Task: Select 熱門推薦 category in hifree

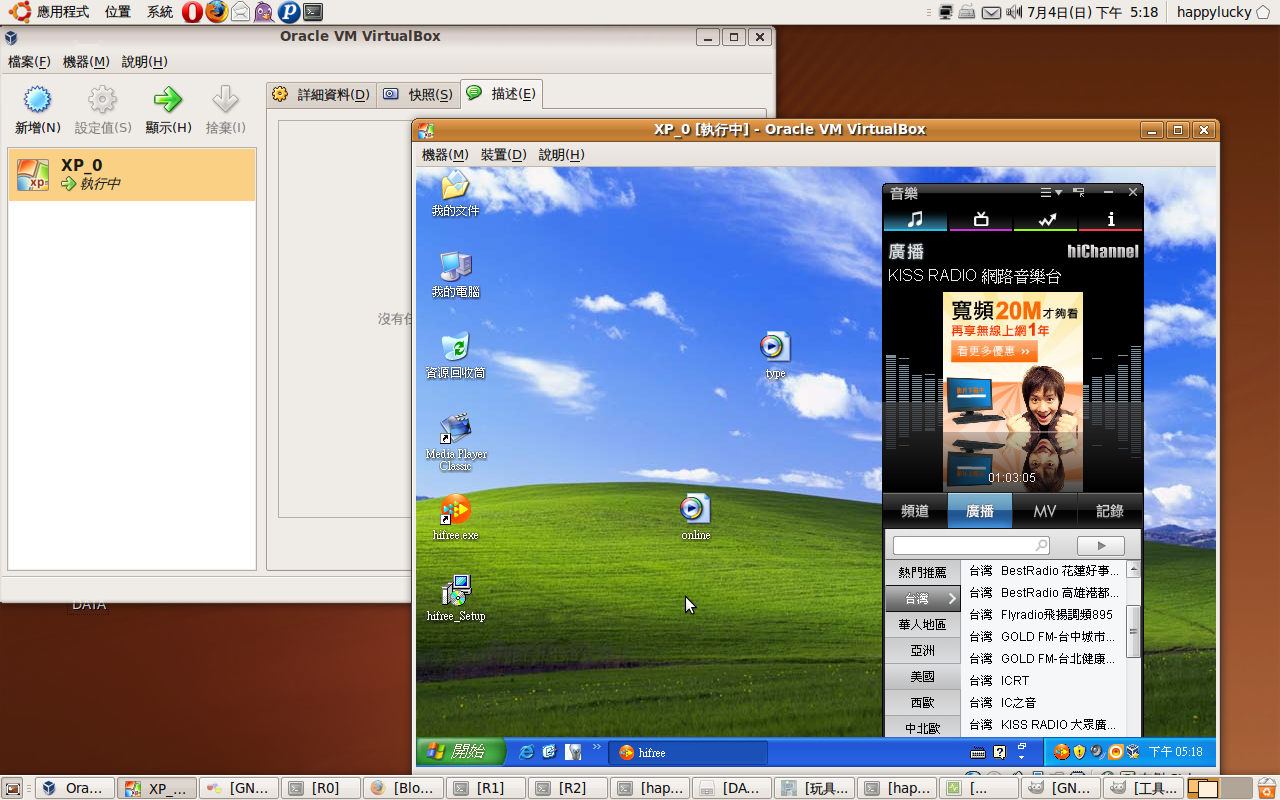Action: [922, 572]
